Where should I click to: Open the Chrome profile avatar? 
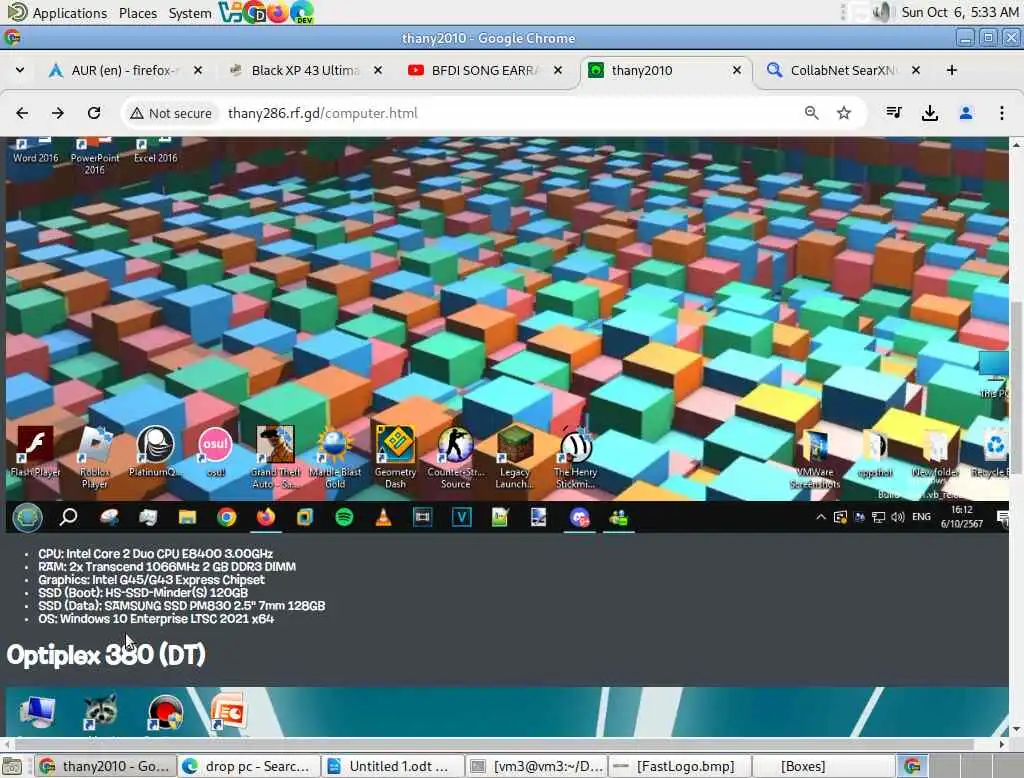[966, 113]
